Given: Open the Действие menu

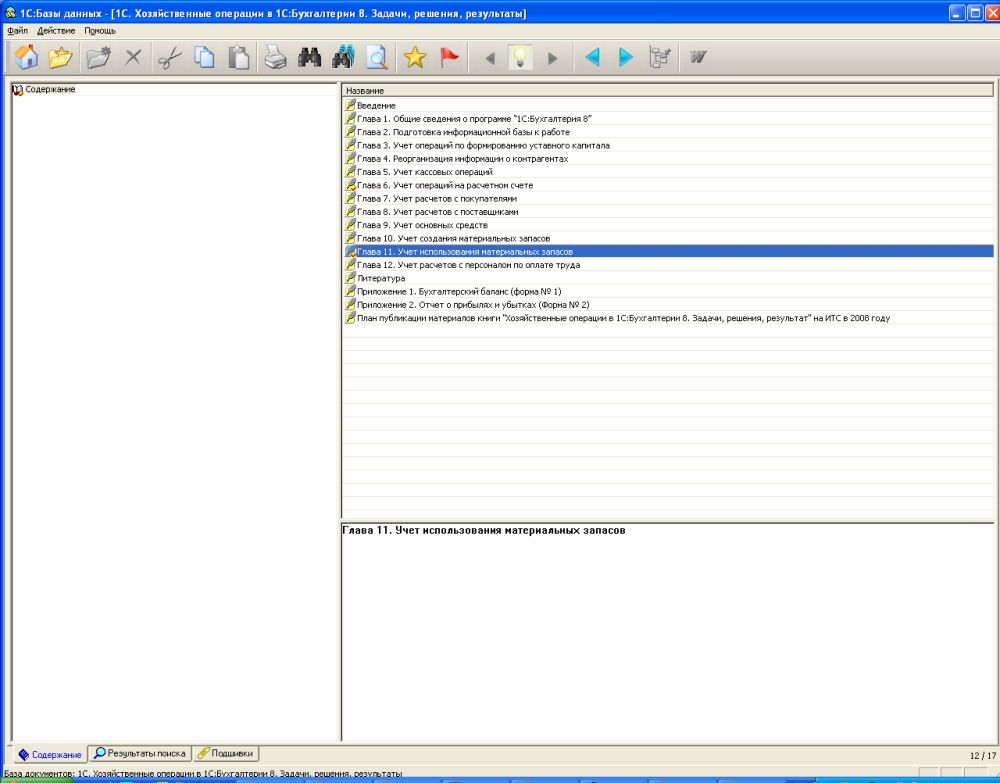Looking at the screenshot, I should click(x=56, y=31).
